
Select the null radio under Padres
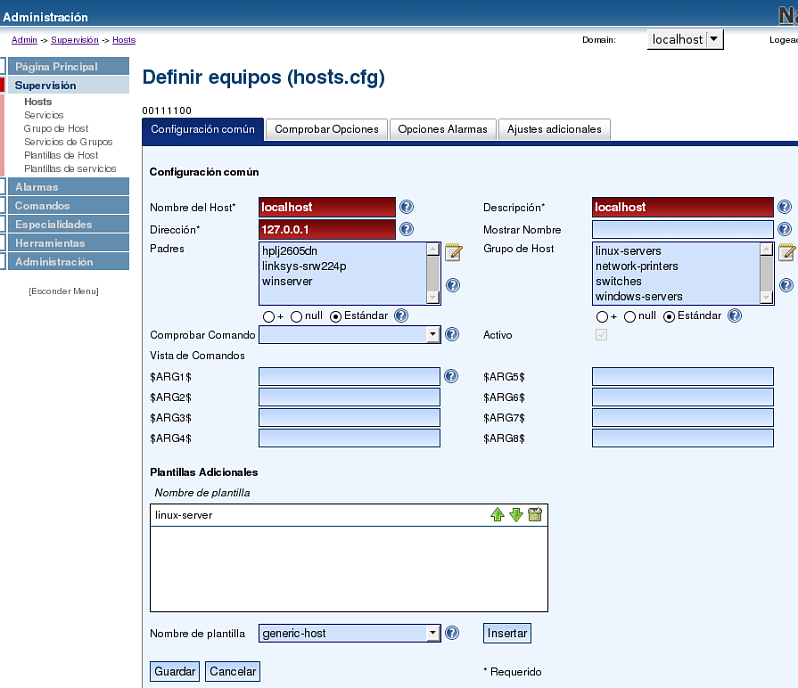(x=297, y=316)
